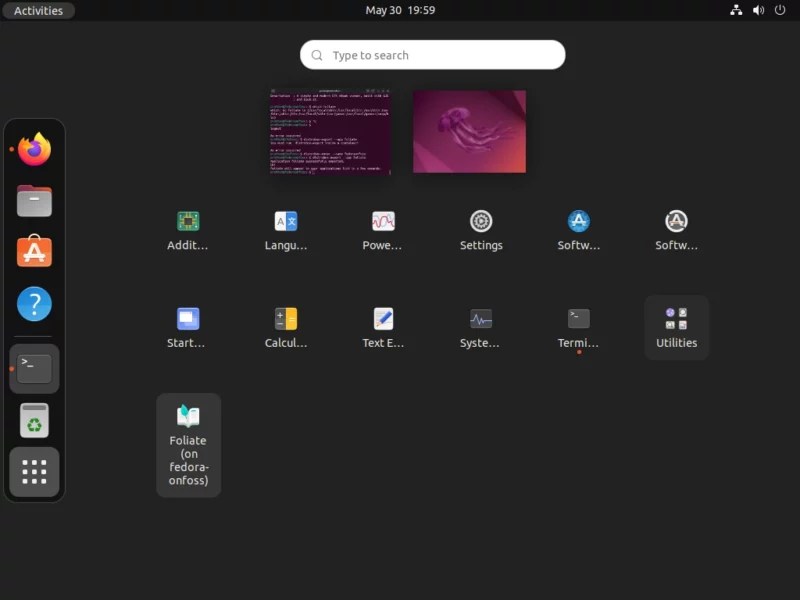Click the Type to search field
This screenshot has height=600, width=800.
tap(432, 55)
